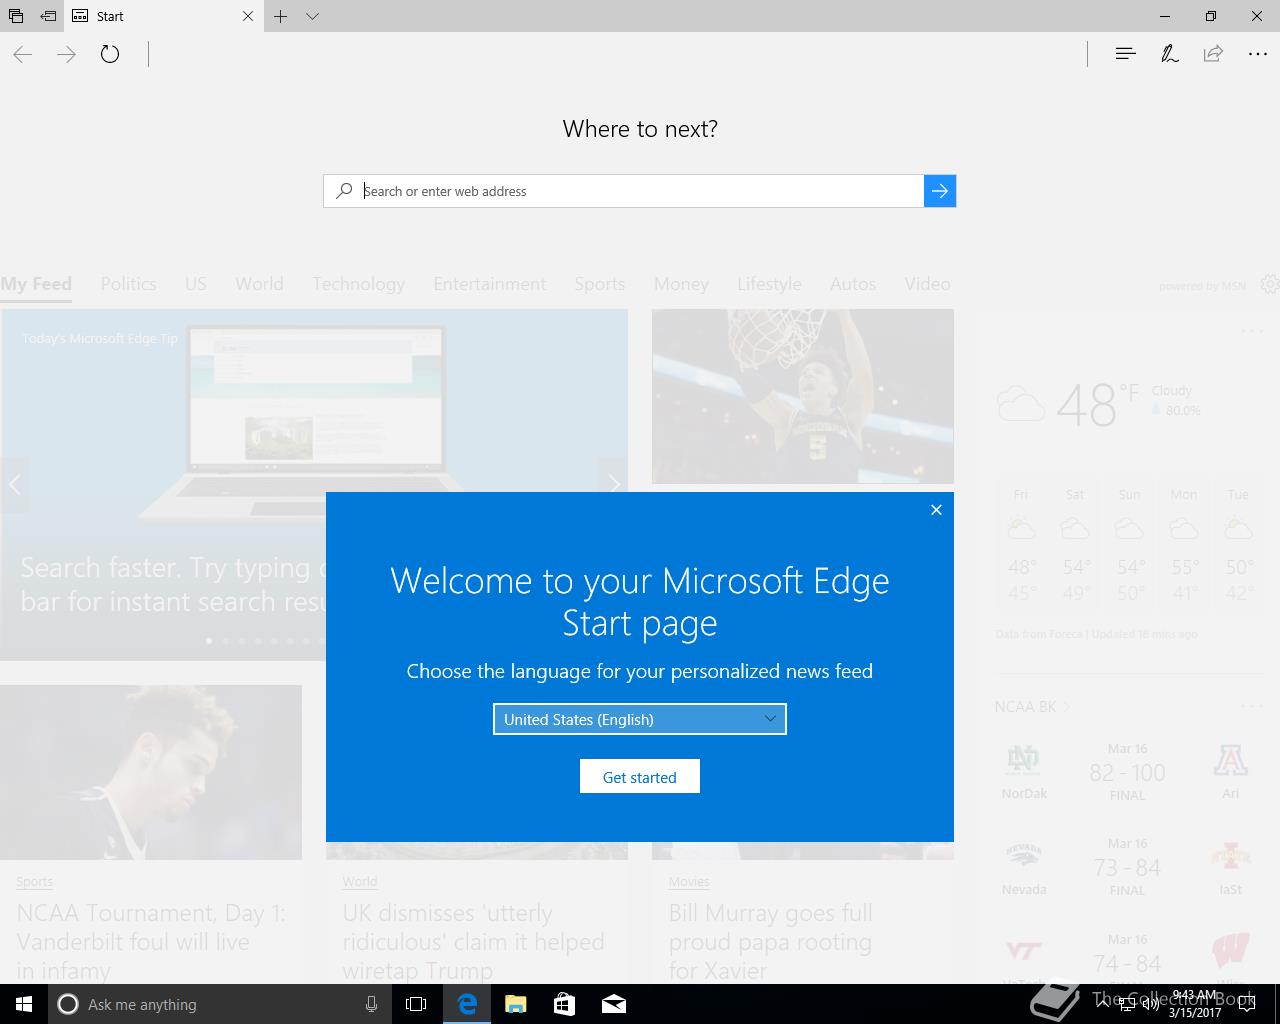Click the Edge icon in taskbar
The height and width of the screenshot is (1024, 1280).
tap(466, 1004)
